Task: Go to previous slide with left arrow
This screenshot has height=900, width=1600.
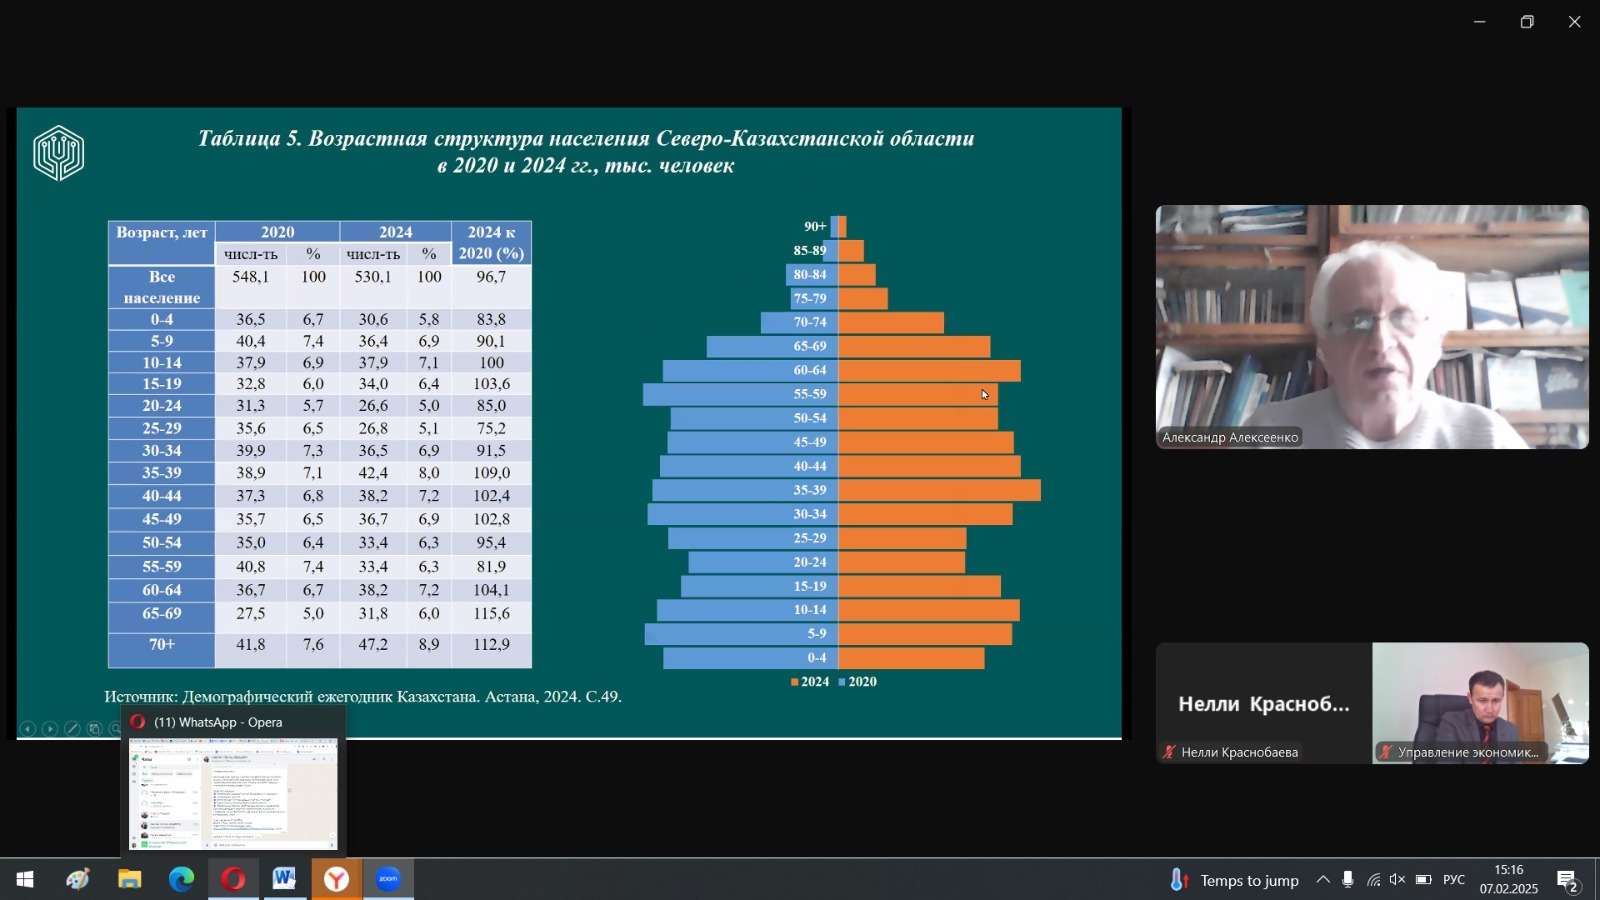Action: (27, 729)
